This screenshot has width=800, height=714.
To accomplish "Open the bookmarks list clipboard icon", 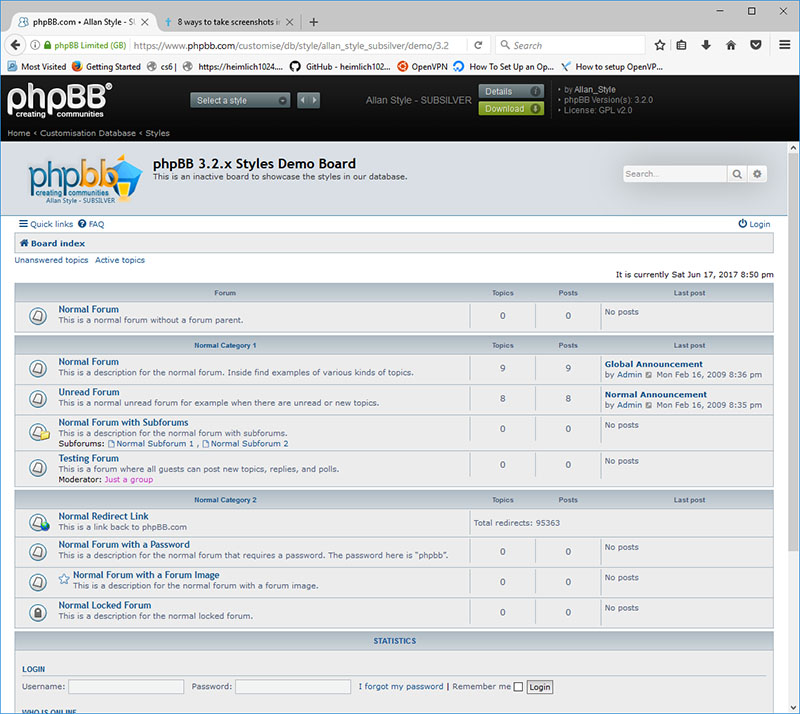I will click(681, 45).
